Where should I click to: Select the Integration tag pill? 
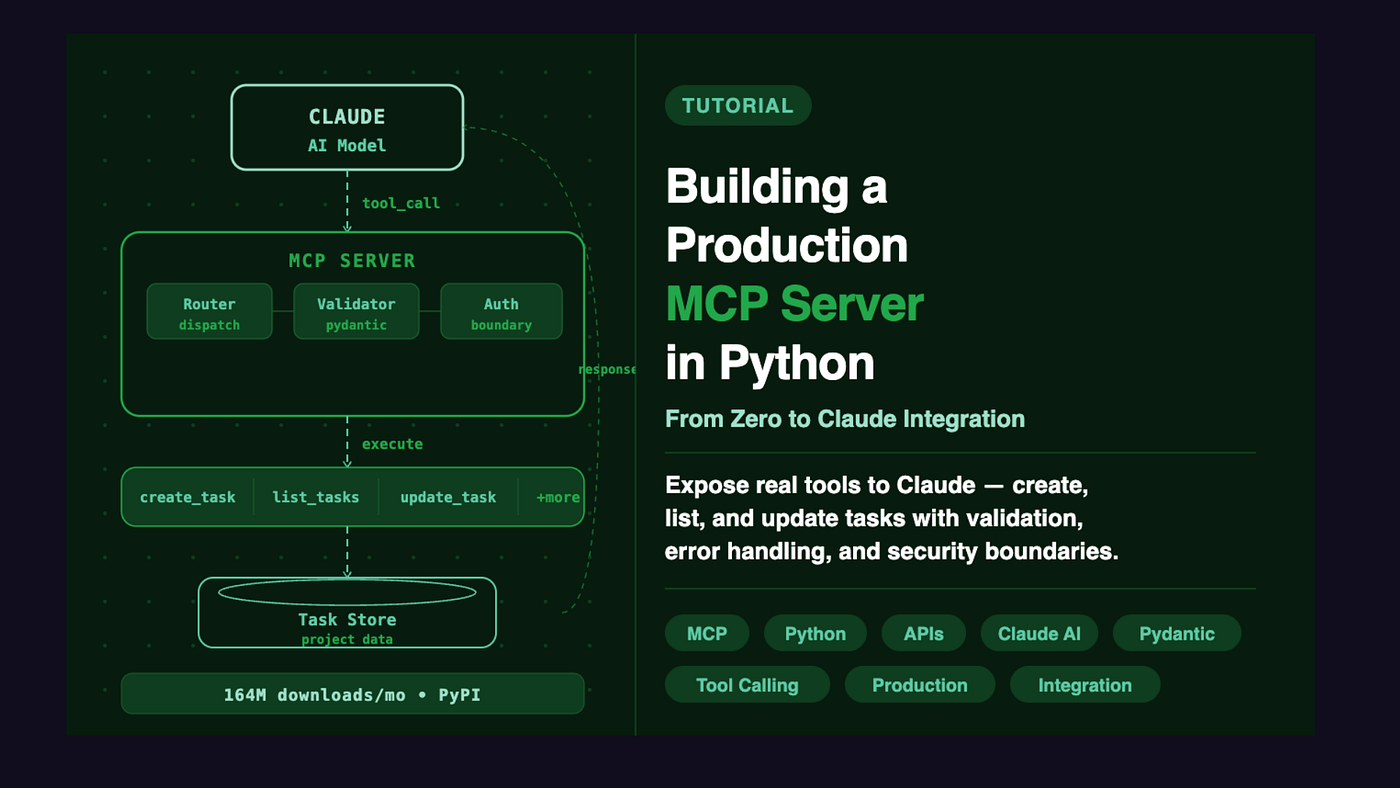tap(1085, 685)
